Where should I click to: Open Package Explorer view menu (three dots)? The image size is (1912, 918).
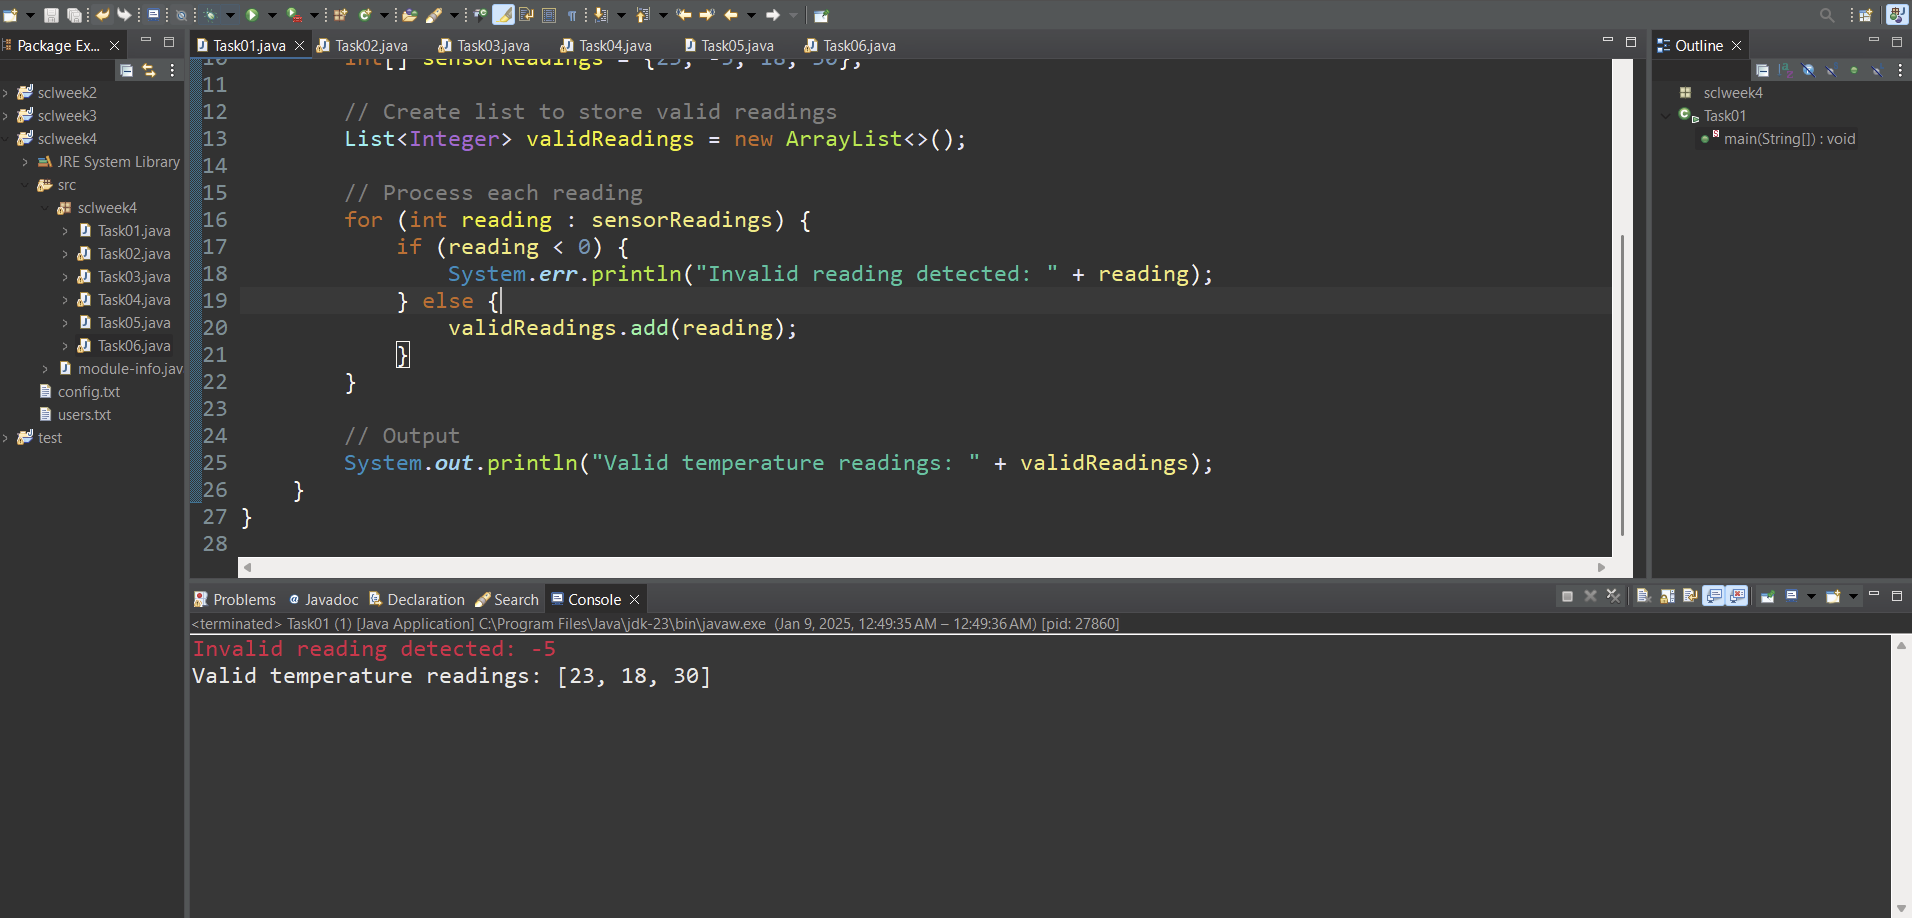coord(172,70)
